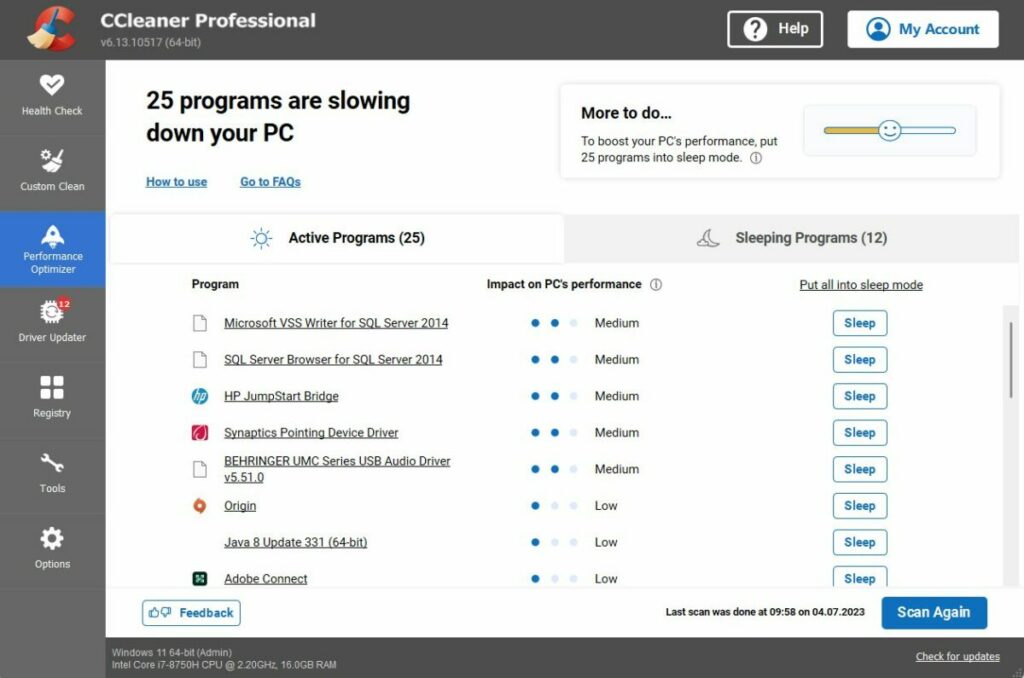The height and width of the screenshot is (678, 1024).
Task: Click the Adobe Connect program icon
Action: click(199, 578)
